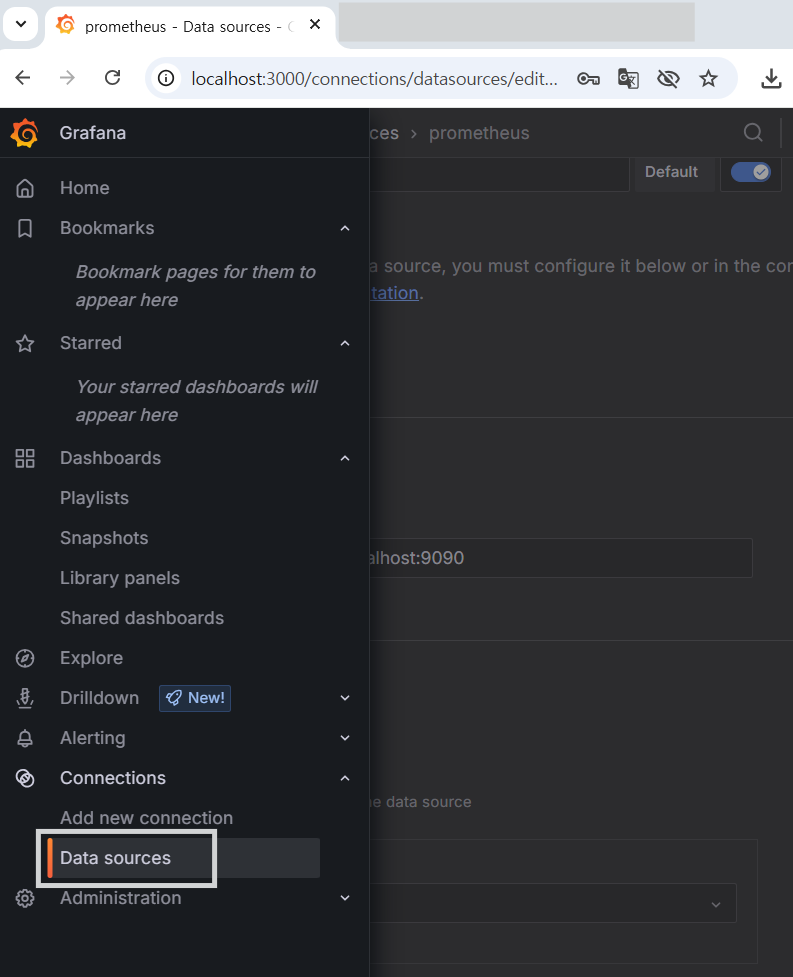Close the prometheus Data sources browser tab

point(315,24)
